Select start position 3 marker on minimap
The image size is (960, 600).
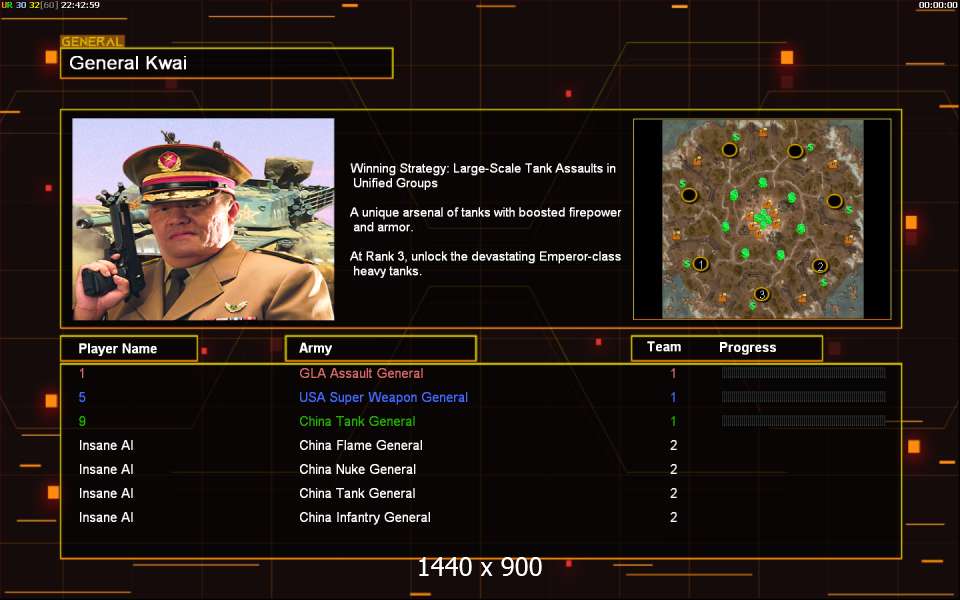click(762, 294)
